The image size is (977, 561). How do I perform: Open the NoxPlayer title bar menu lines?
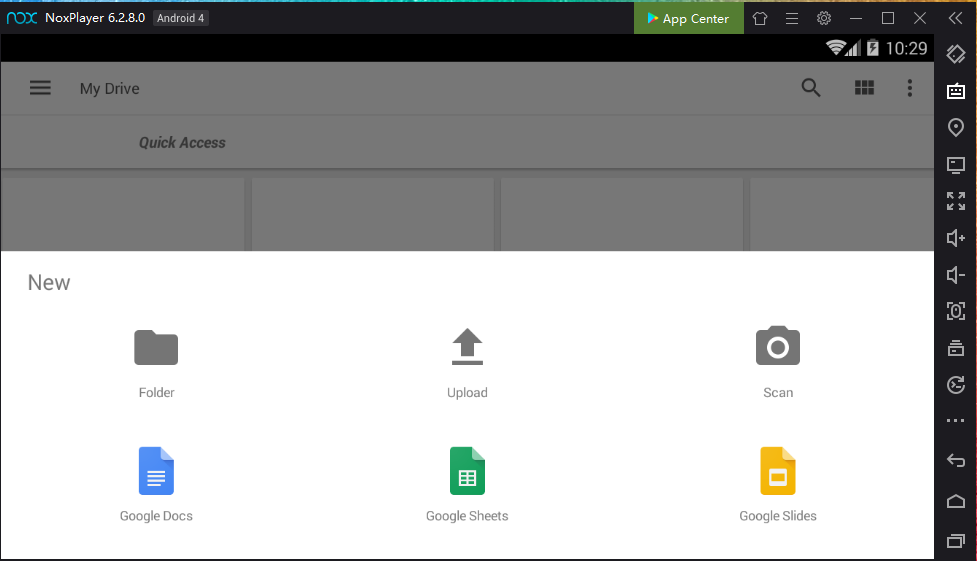(792, 18)
